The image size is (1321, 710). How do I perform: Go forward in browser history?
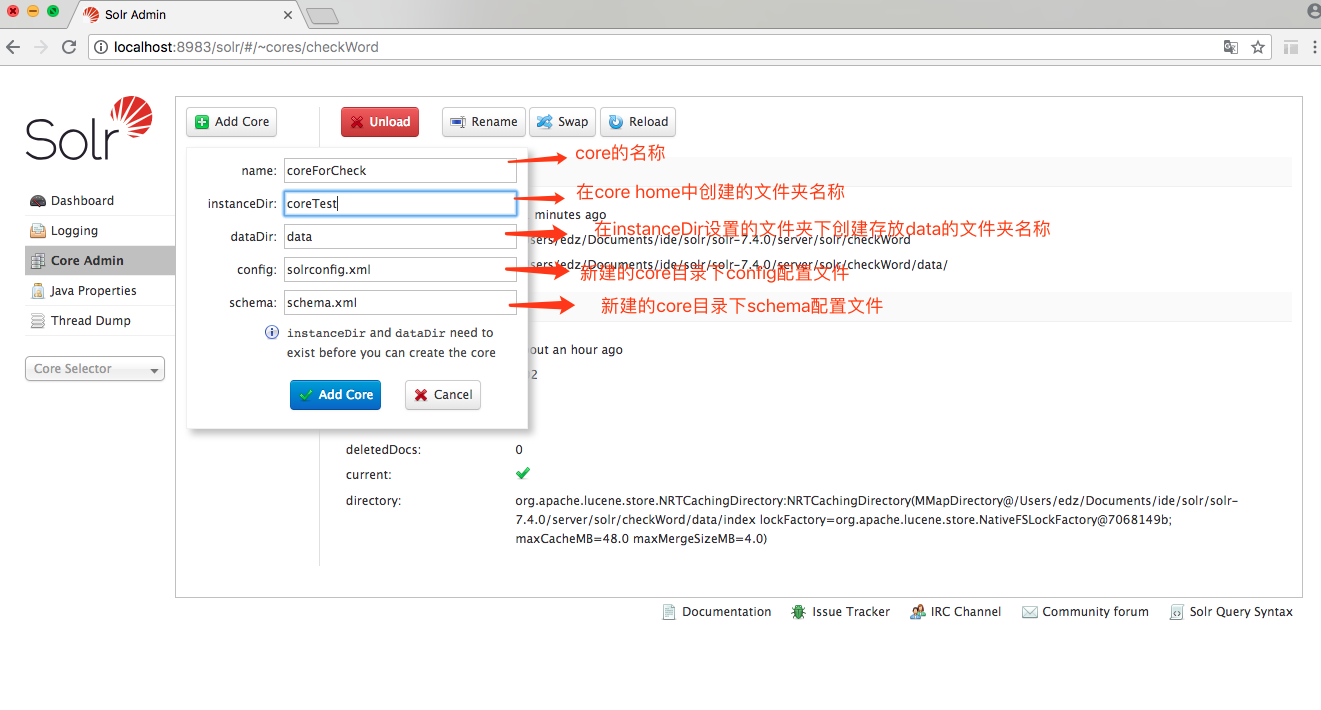41,47
